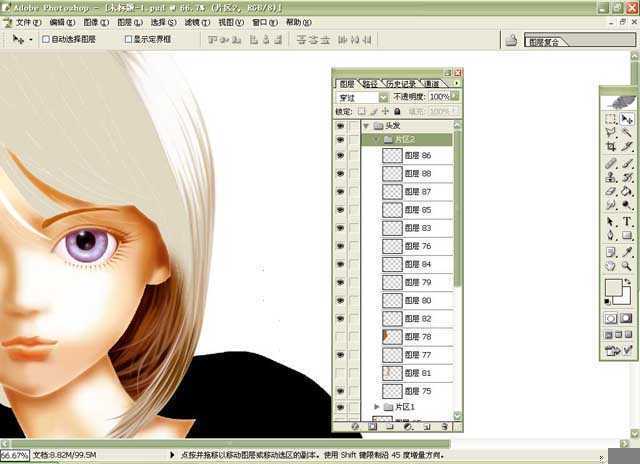Select the Rectangular Marquee tool

coord(611,119)
